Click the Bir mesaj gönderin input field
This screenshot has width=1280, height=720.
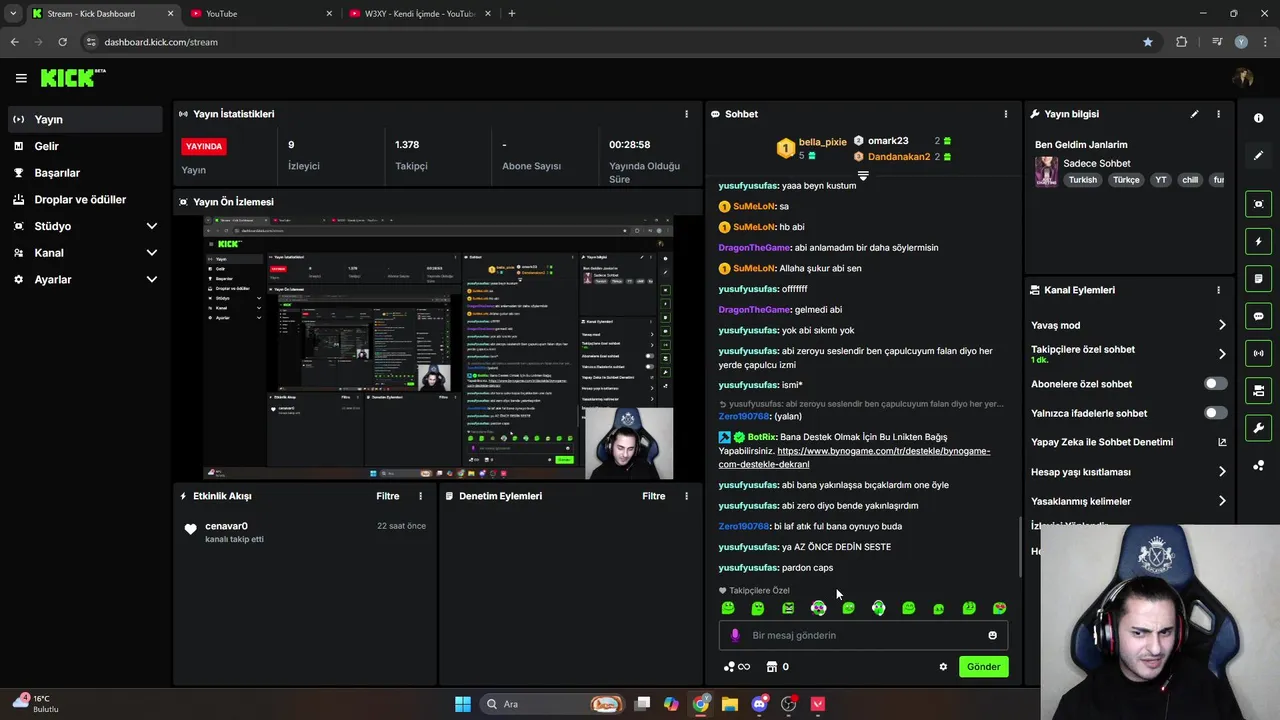pyautogui.click(x=863, y=635)
